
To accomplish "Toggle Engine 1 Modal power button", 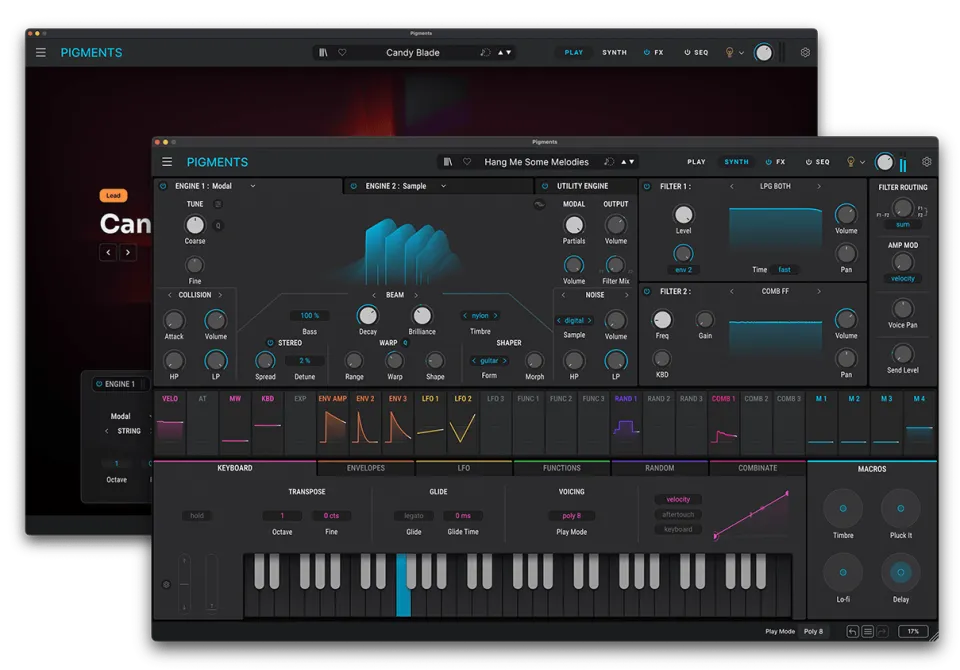I will click(x=163, y=186).
